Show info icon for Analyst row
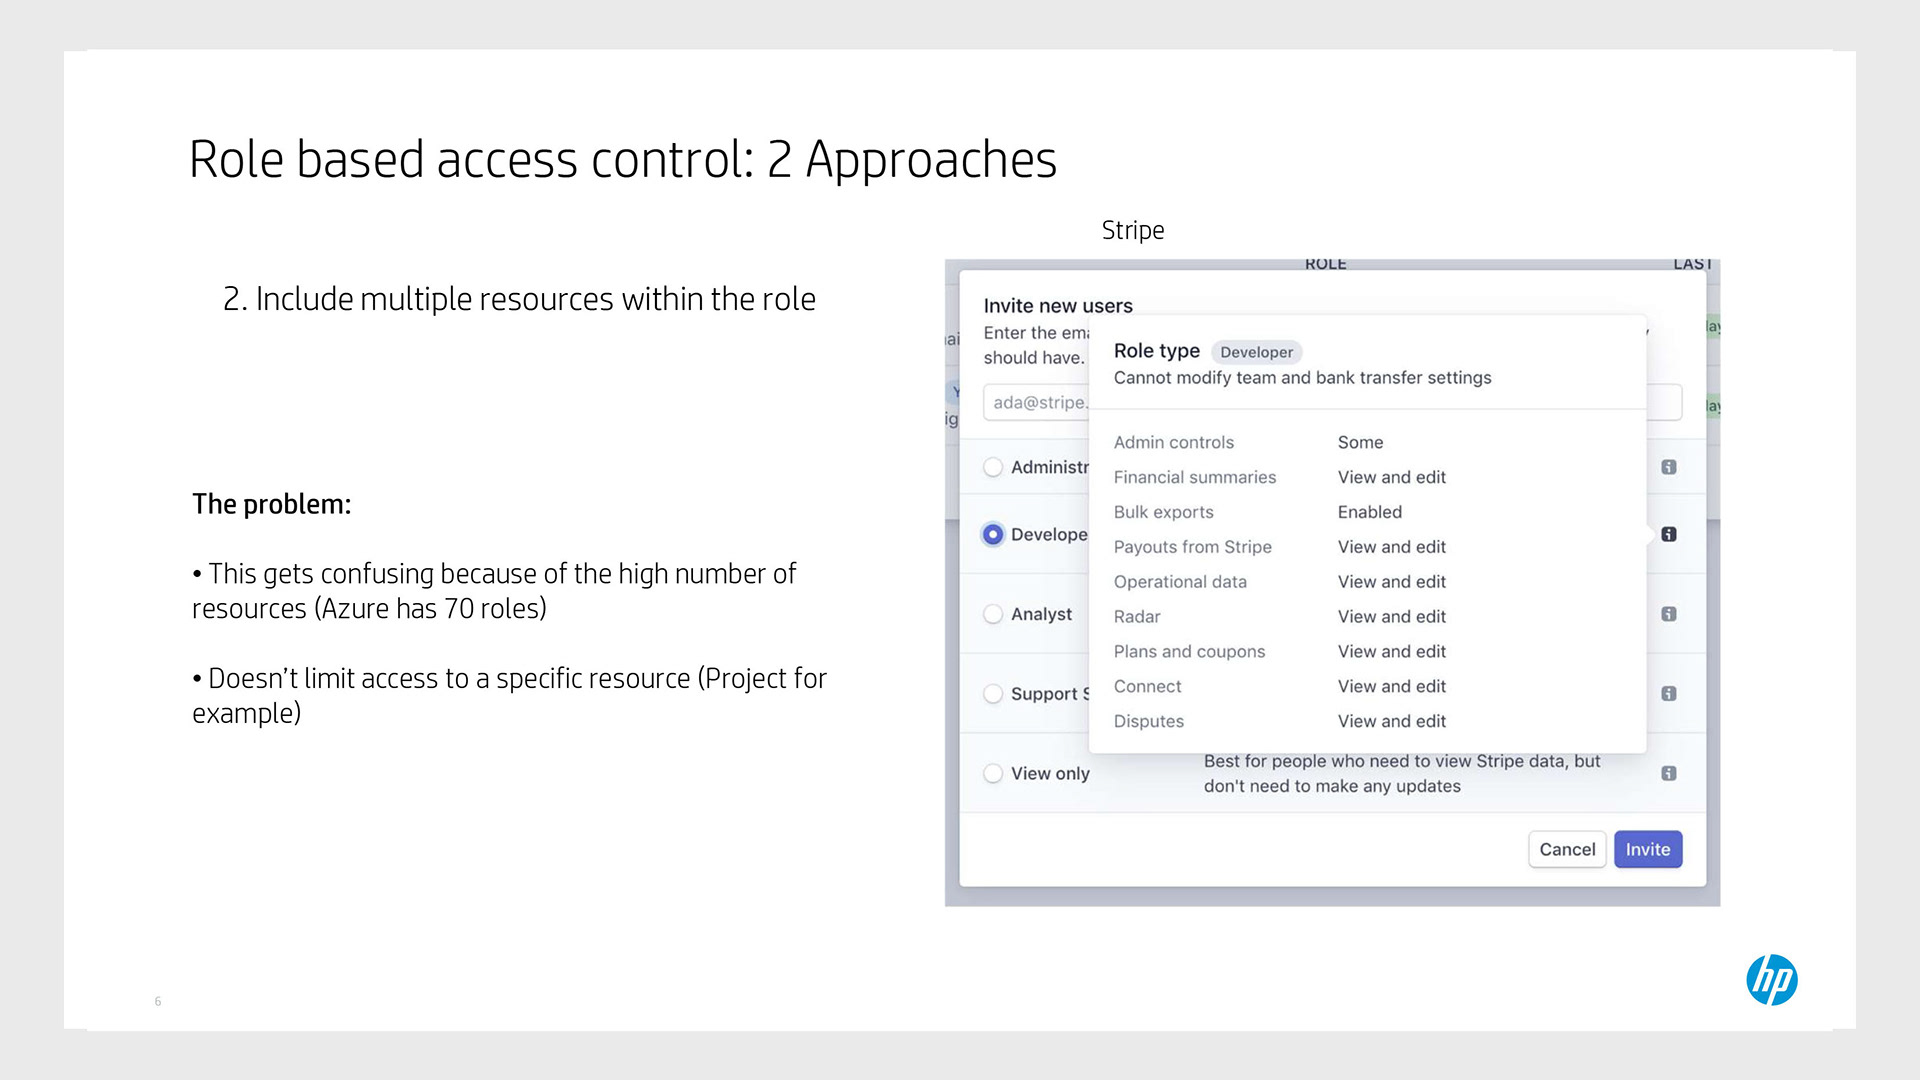1920x1080 pixels. point(1669,614)
